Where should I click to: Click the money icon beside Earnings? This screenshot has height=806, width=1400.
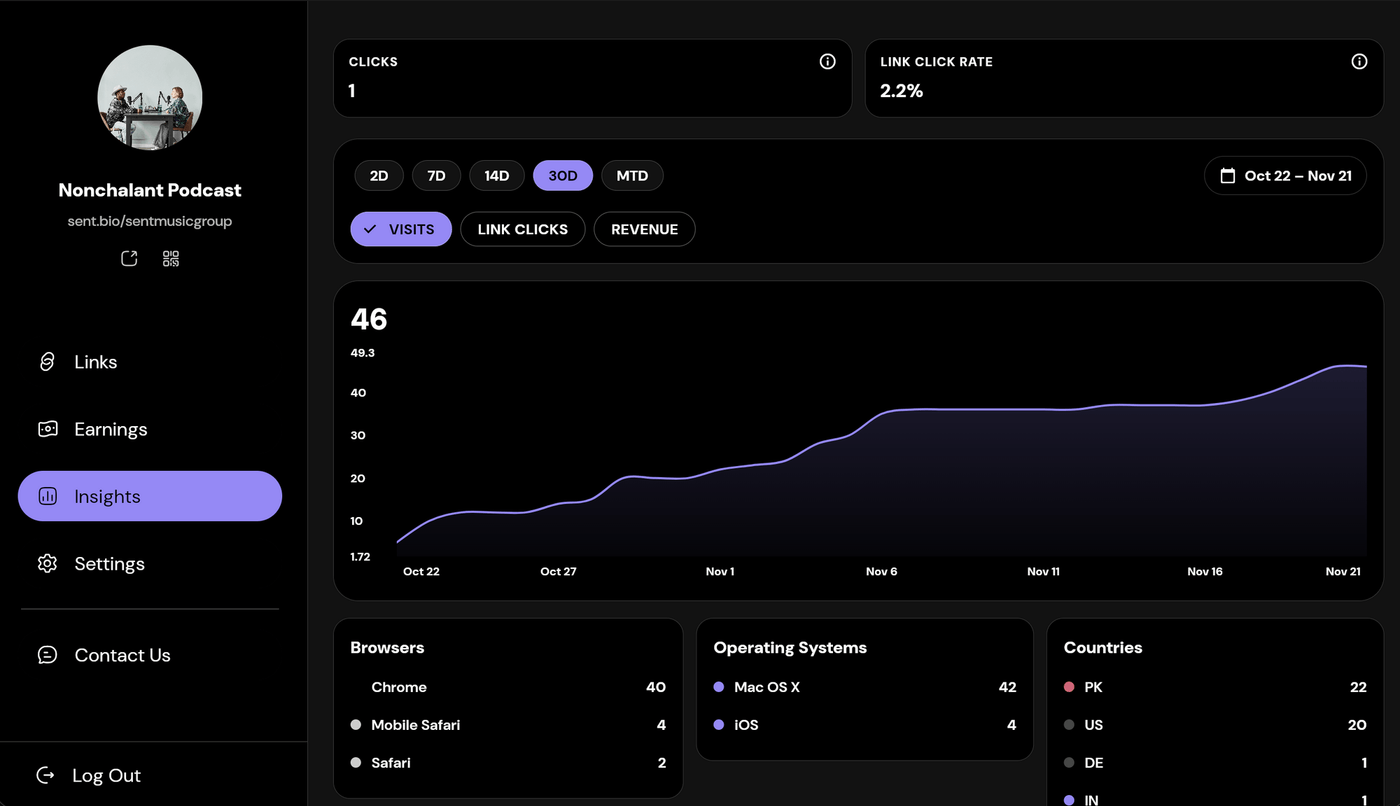pyautogui.click(x=47, y=429)
